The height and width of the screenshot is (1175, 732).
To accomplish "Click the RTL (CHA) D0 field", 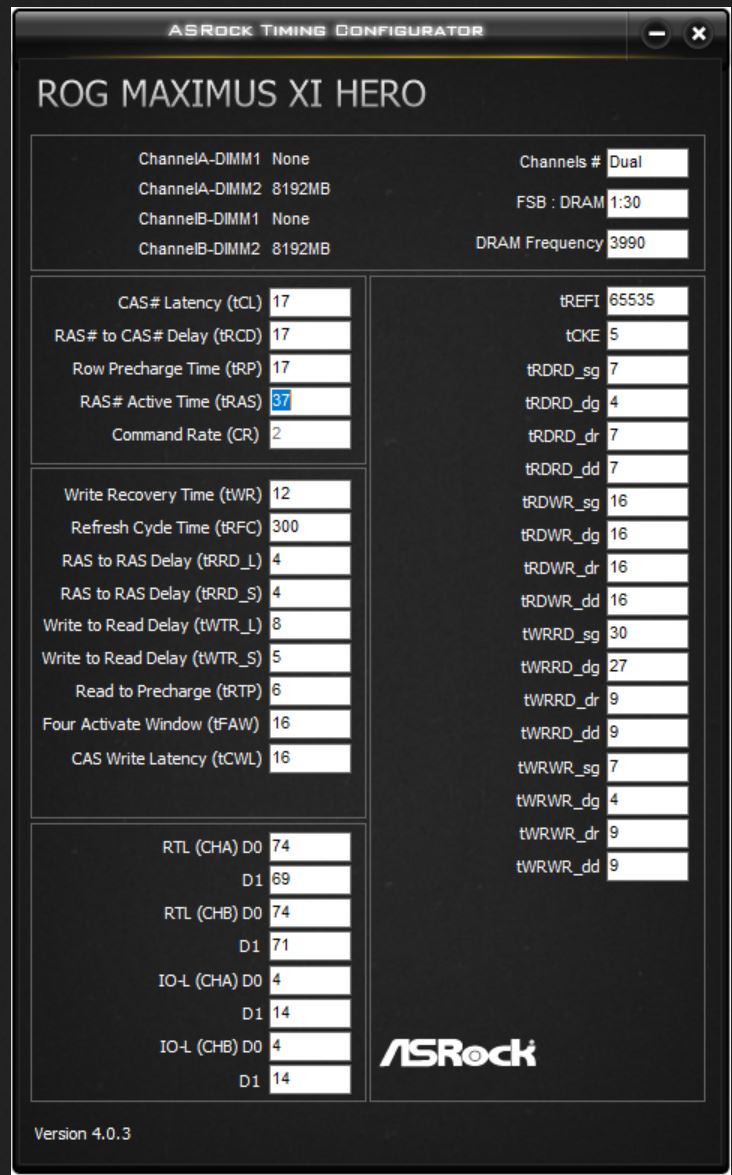I will tap(310, 846).
